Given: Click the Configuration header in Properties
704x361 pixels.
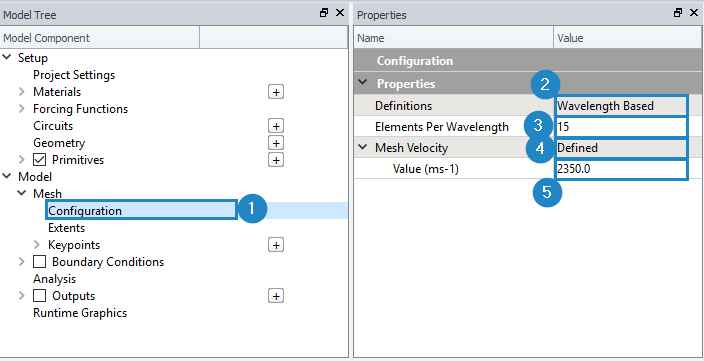Looking at the screenshot, I should point(414,61).
